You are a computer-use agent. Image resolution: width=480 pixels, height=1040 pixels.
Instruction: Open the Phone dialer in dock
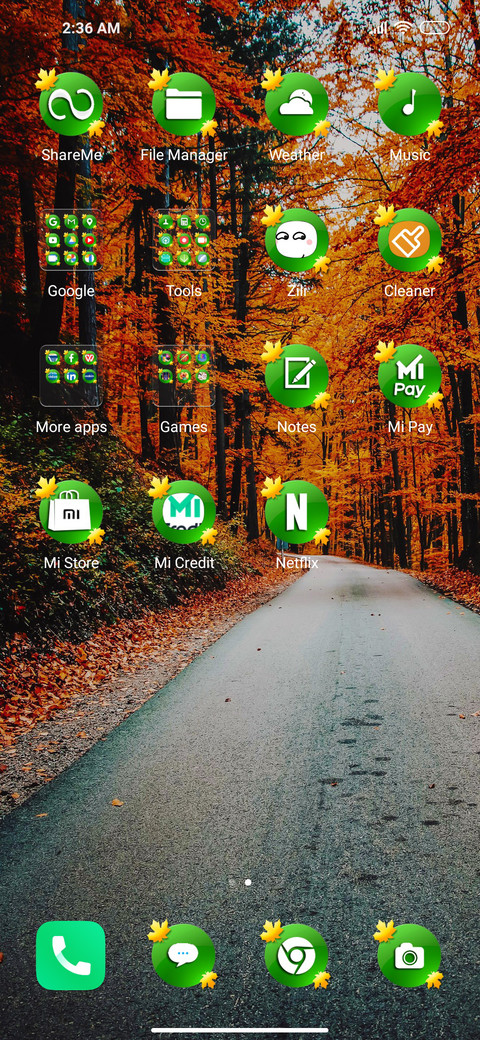[70, 956]
